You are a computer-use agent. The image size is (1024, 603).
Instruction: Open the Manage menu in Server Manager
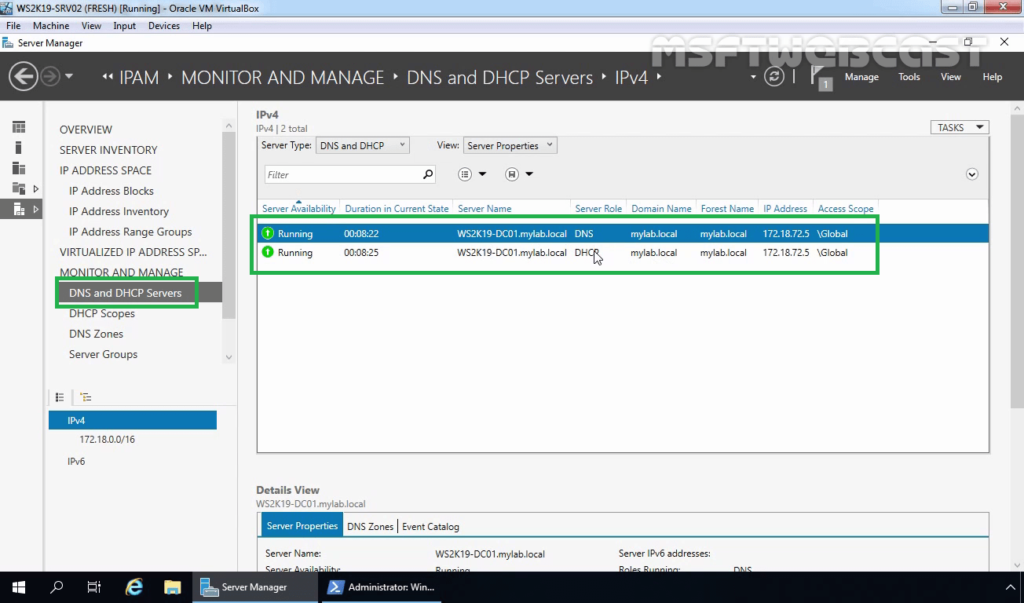click(x=861, y=76)
